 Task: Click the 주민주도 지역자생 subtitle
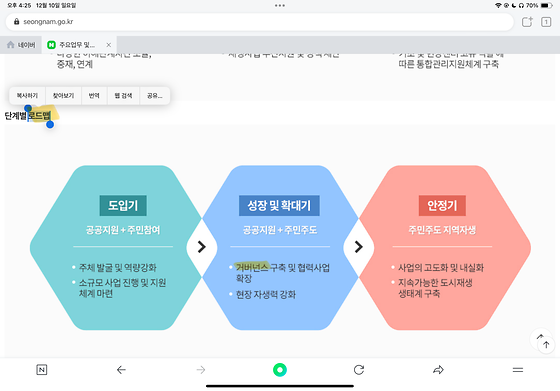[442, 230]
